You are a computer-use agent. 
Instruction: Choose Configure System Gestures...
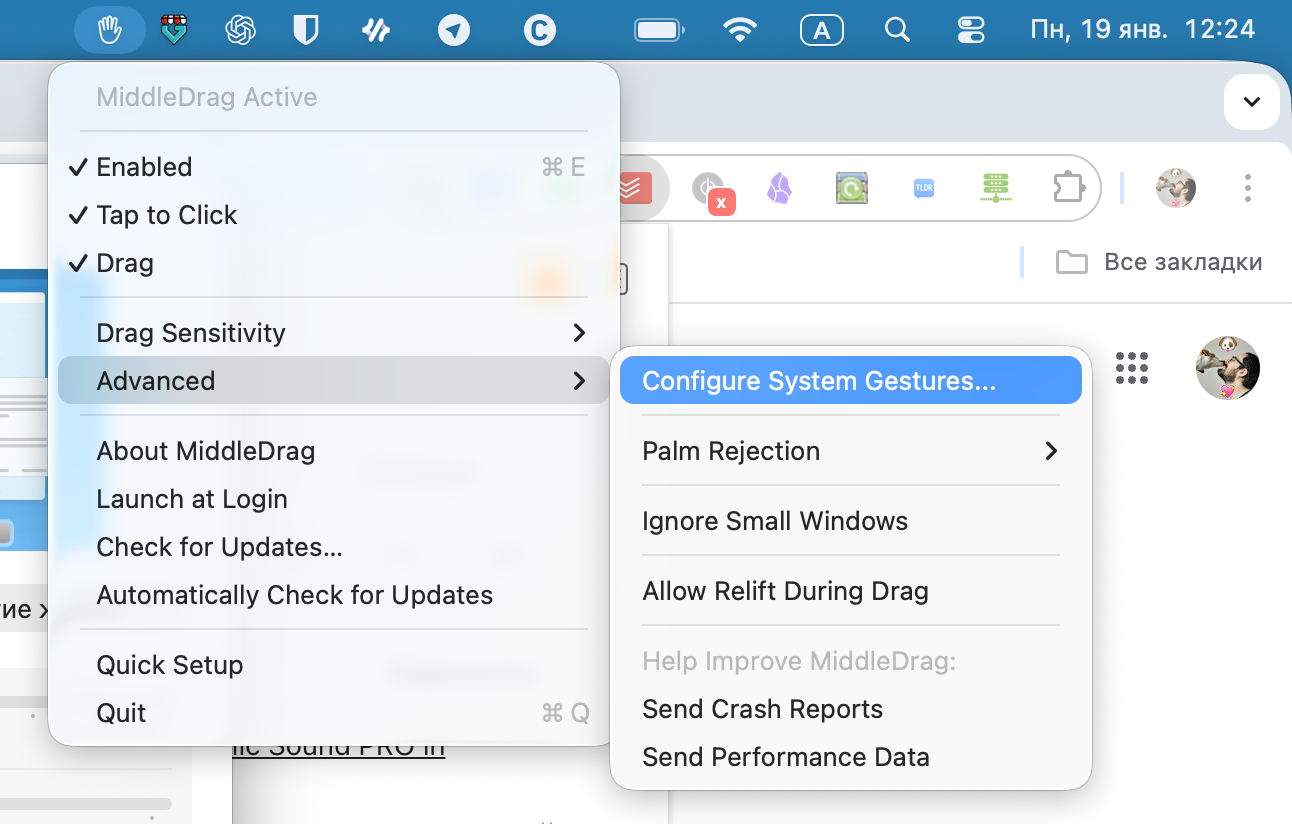851,381
